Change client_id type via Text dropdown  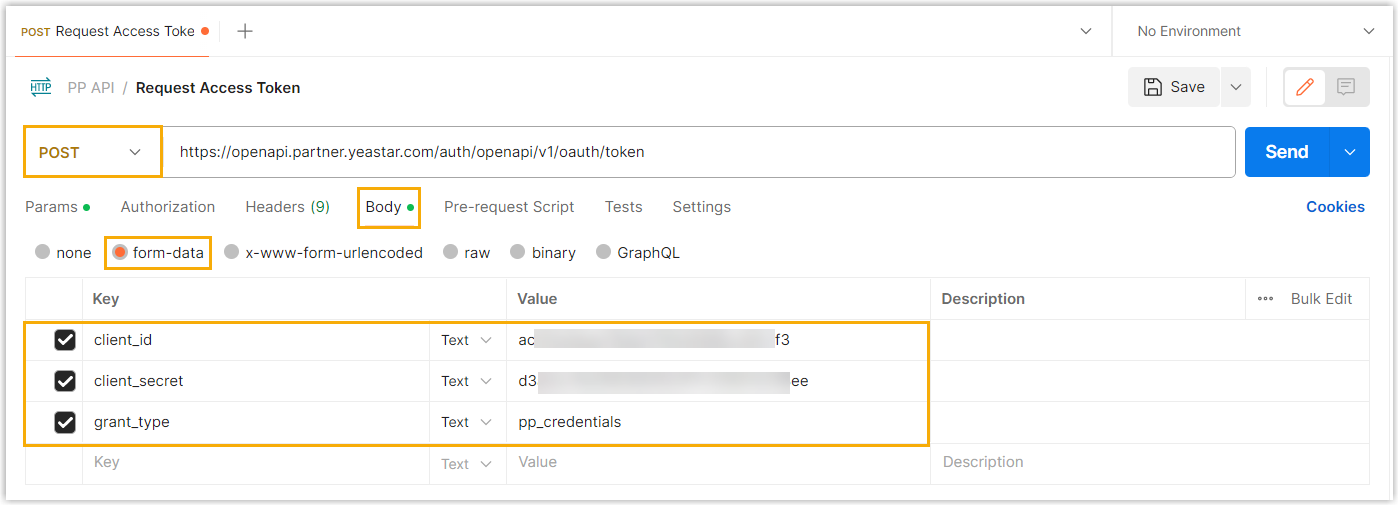(467, 340)
